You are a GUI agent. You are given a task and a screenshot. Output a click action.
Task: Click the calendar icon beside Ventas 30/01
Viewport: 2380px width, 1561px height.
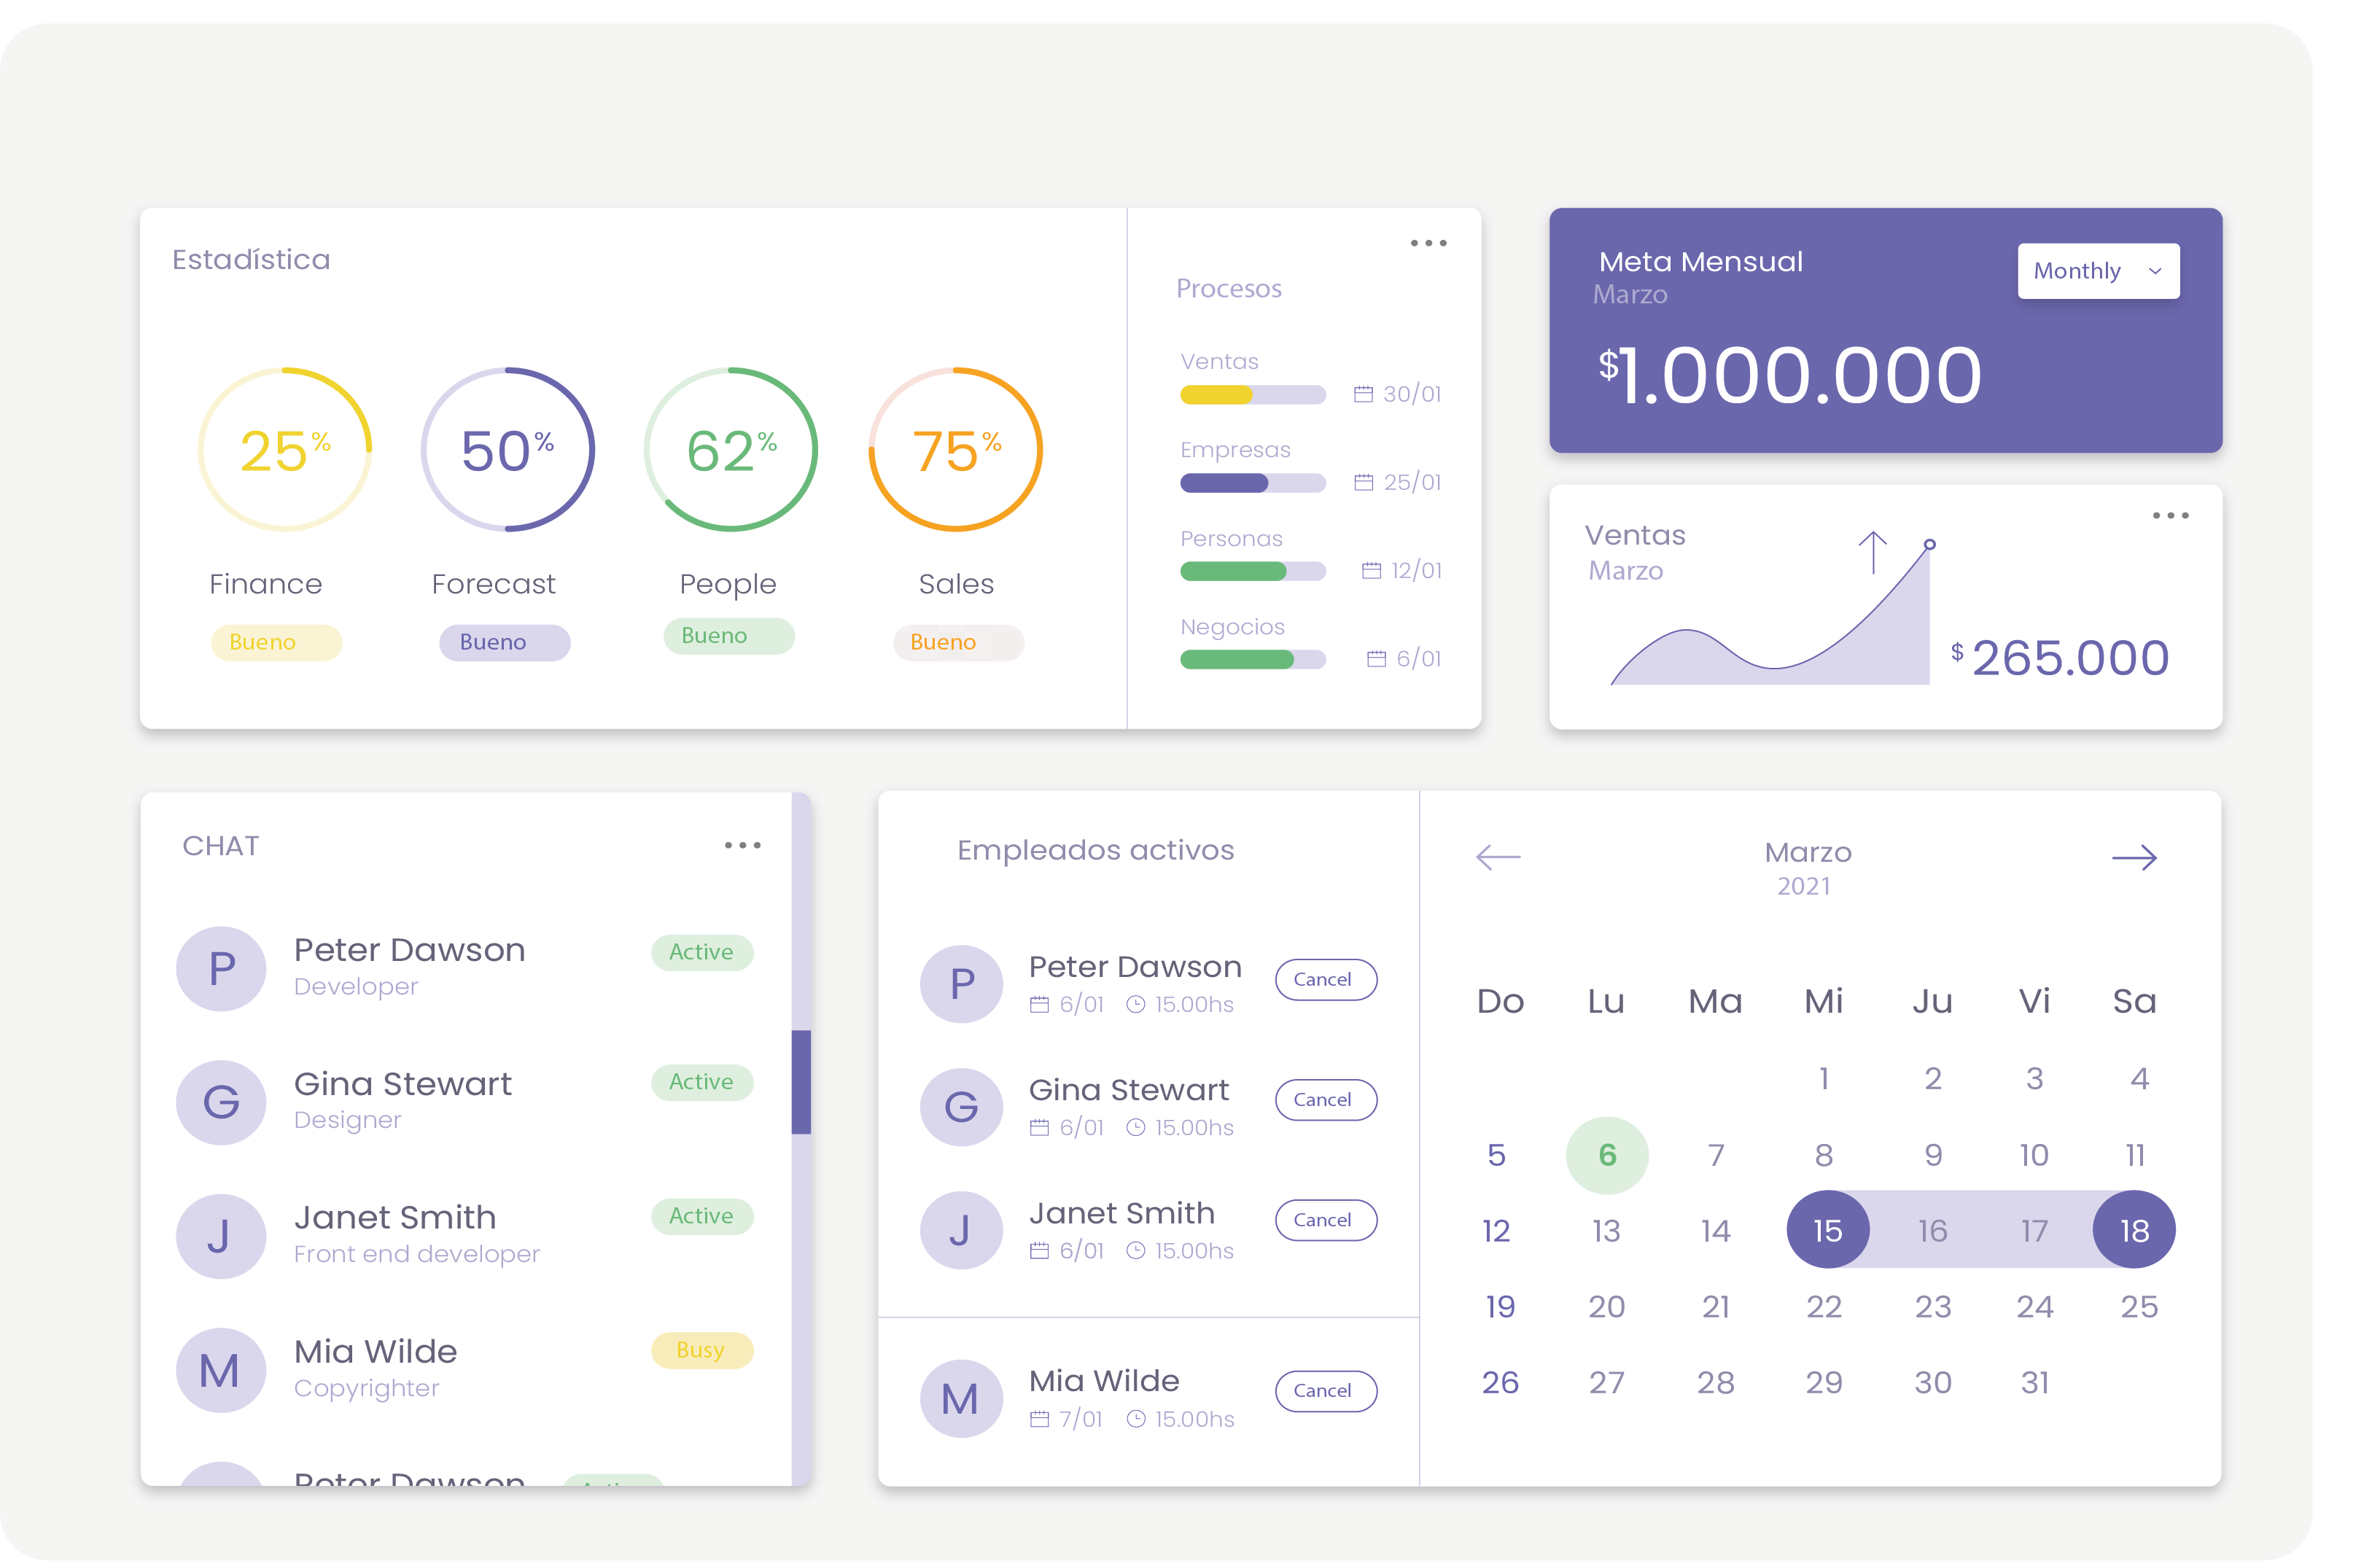pos(1363,394)
